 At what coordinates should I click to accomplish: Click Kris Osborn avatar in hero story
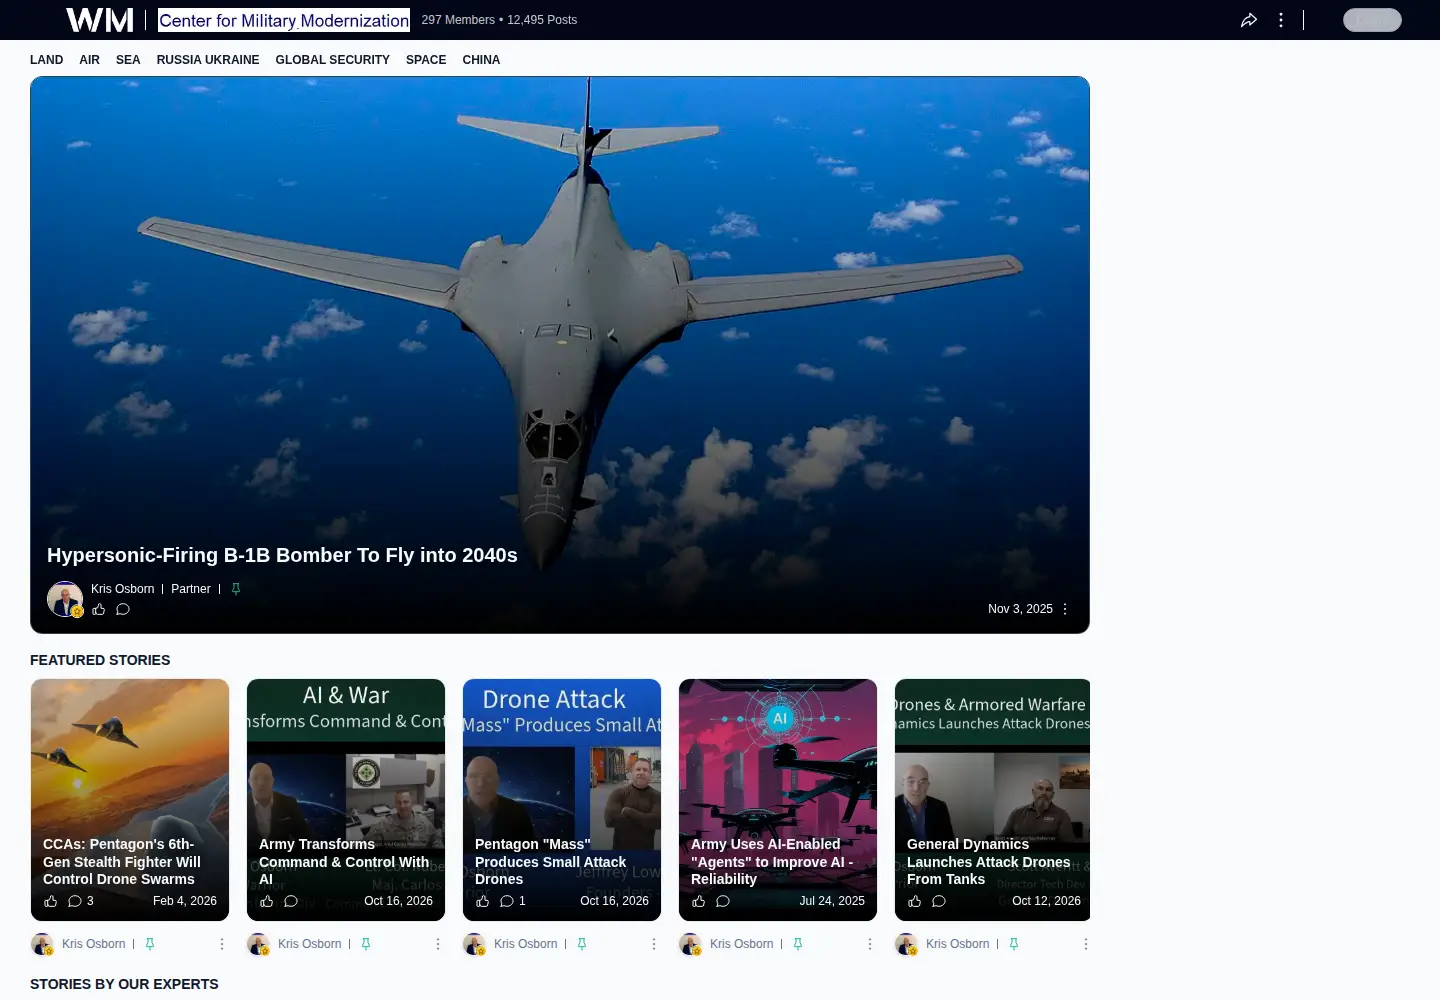(x=65, y=599)
